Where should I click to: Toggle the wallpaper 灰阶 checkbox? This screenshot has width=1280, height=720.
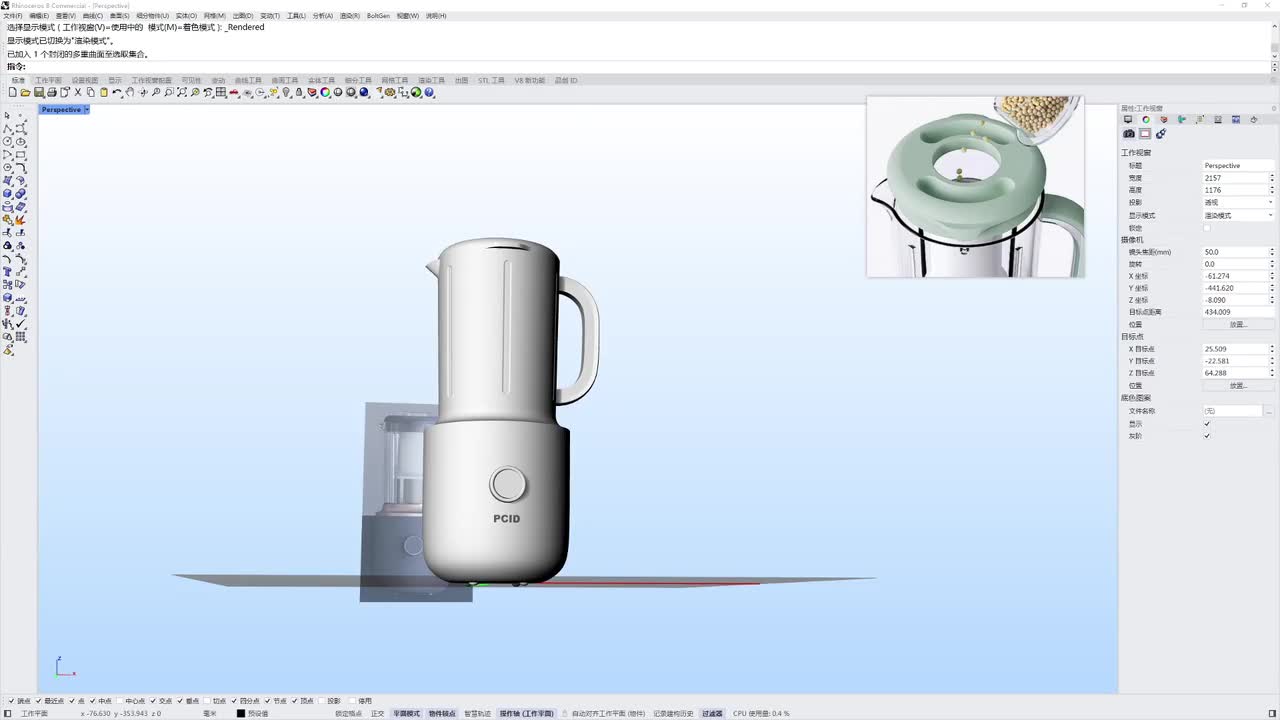1207,436
